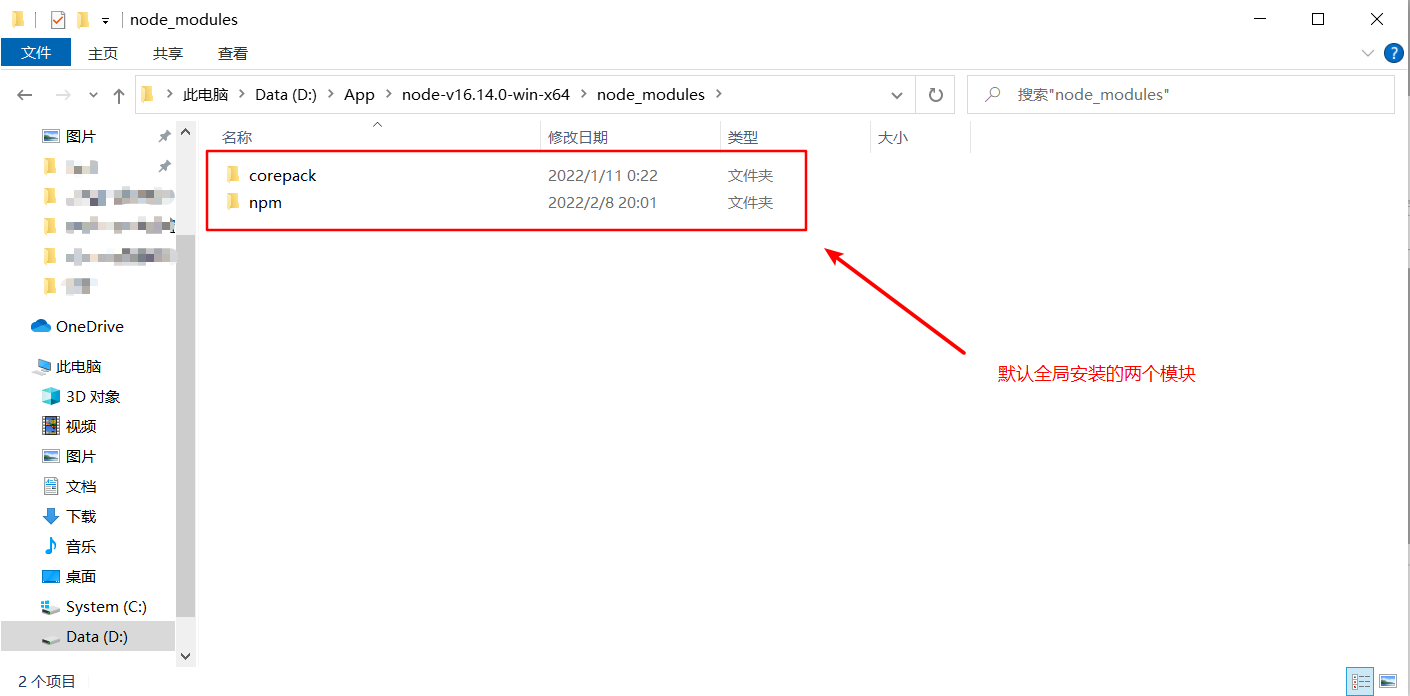Viewport: 1410px width, 696px height.
Task: Click Data (D:) breadcrumb in address bar
Action: click(x=286, y=94)
